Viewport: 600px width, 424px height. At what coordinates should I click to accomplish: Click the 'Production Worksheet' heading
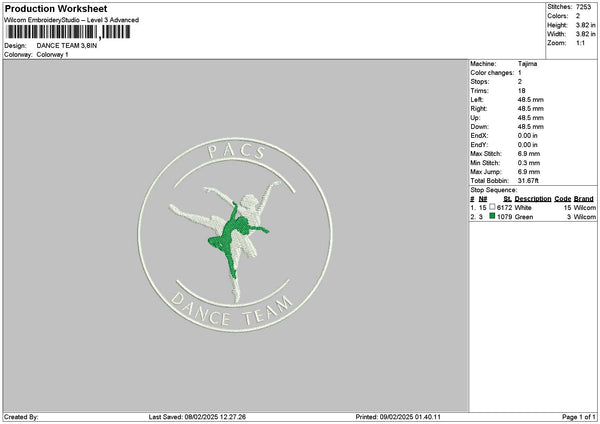point(56,8)
